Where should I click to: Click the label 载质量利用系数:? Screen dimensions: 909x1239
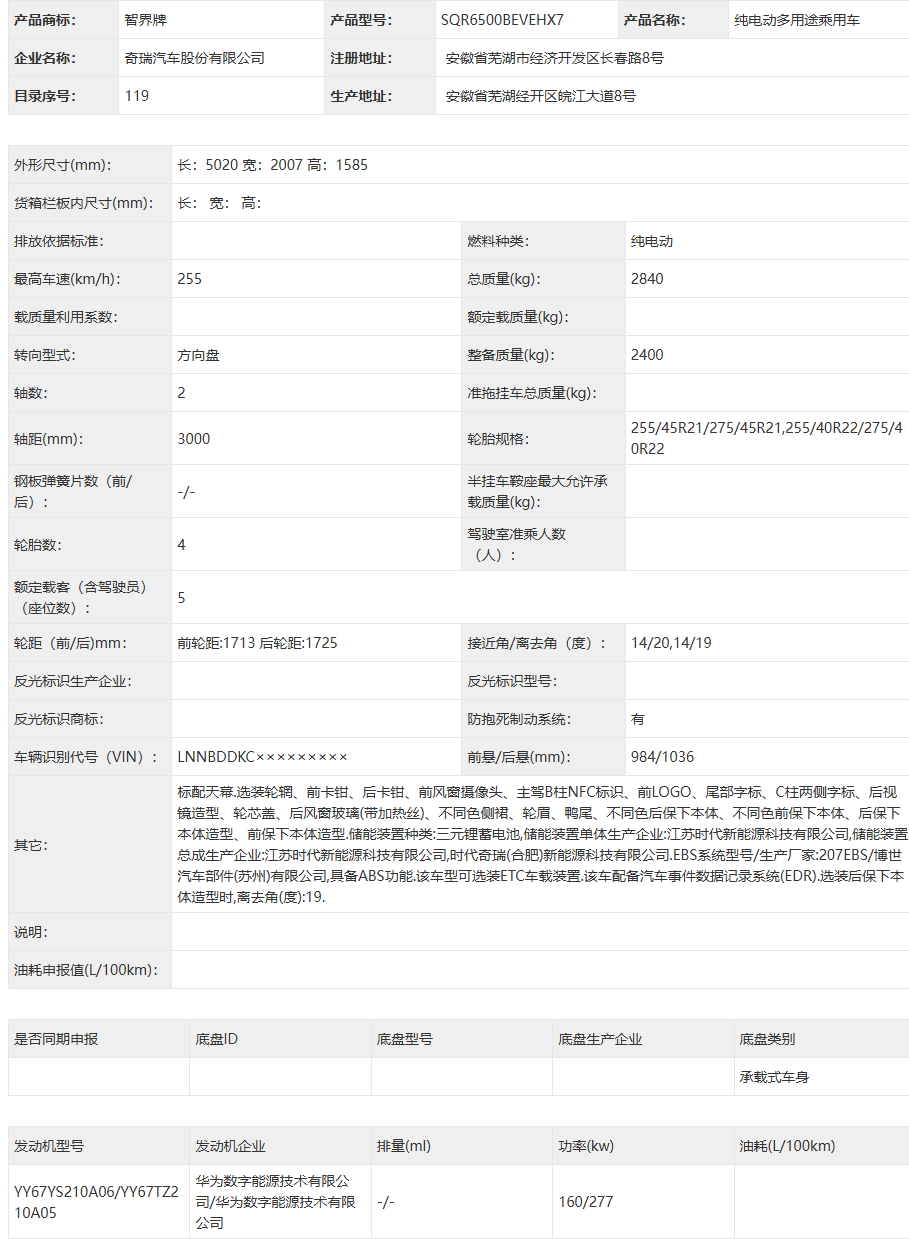click(x=66, y=317)
